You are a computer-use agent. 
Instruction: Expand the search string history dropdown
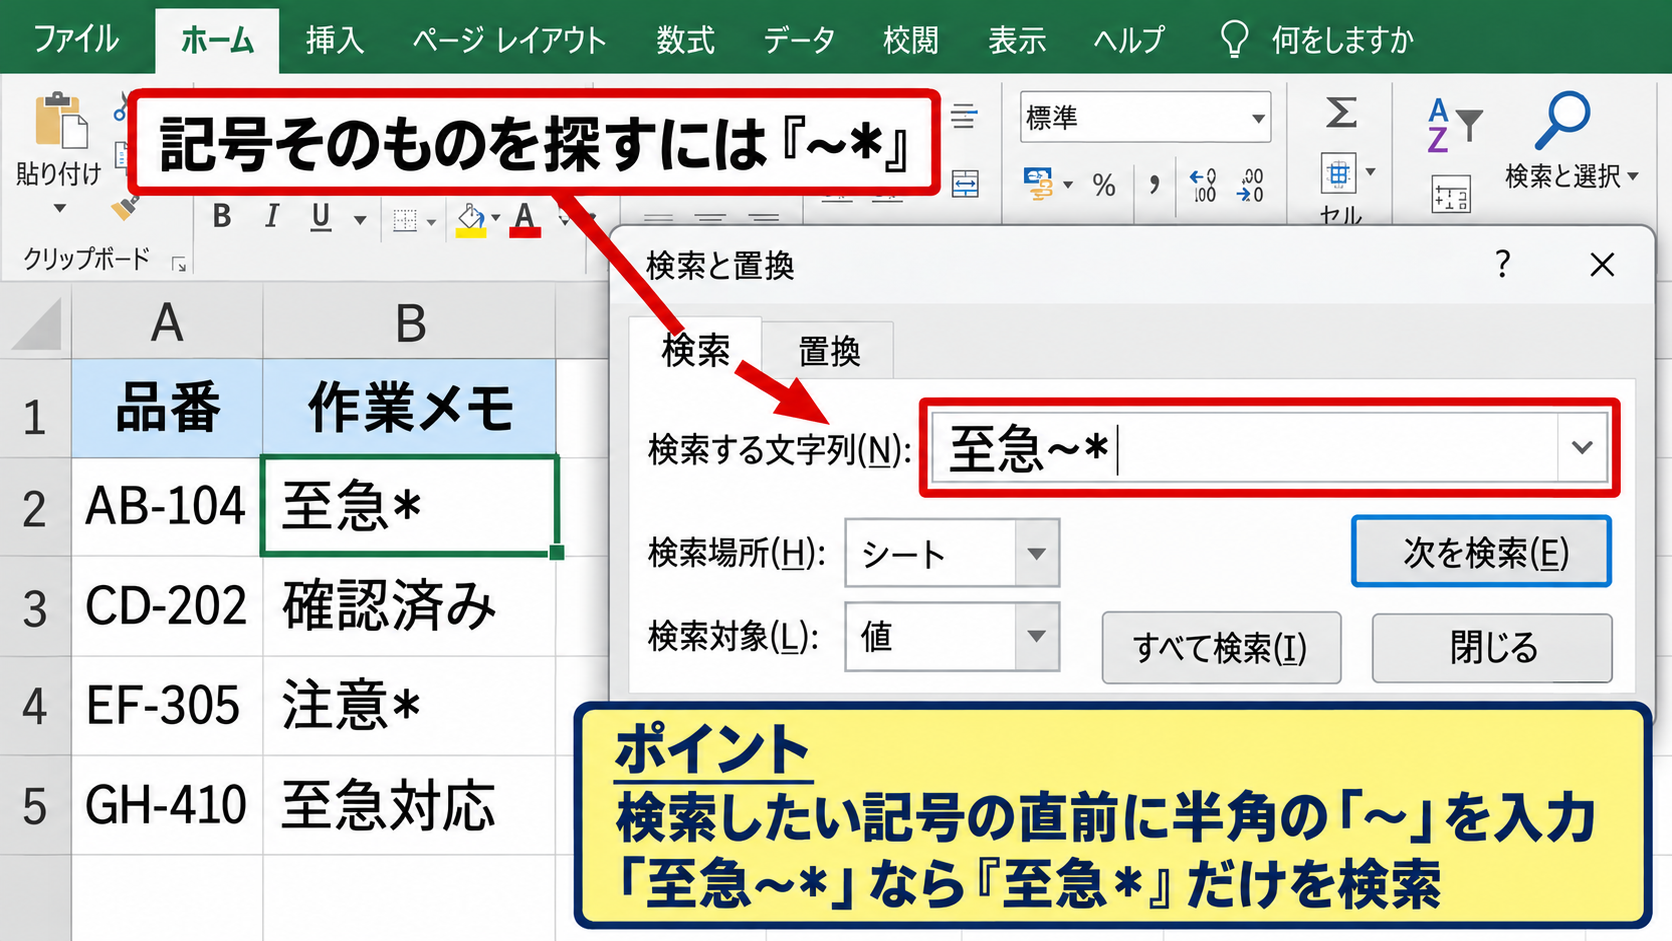[x=1582, y=448]
